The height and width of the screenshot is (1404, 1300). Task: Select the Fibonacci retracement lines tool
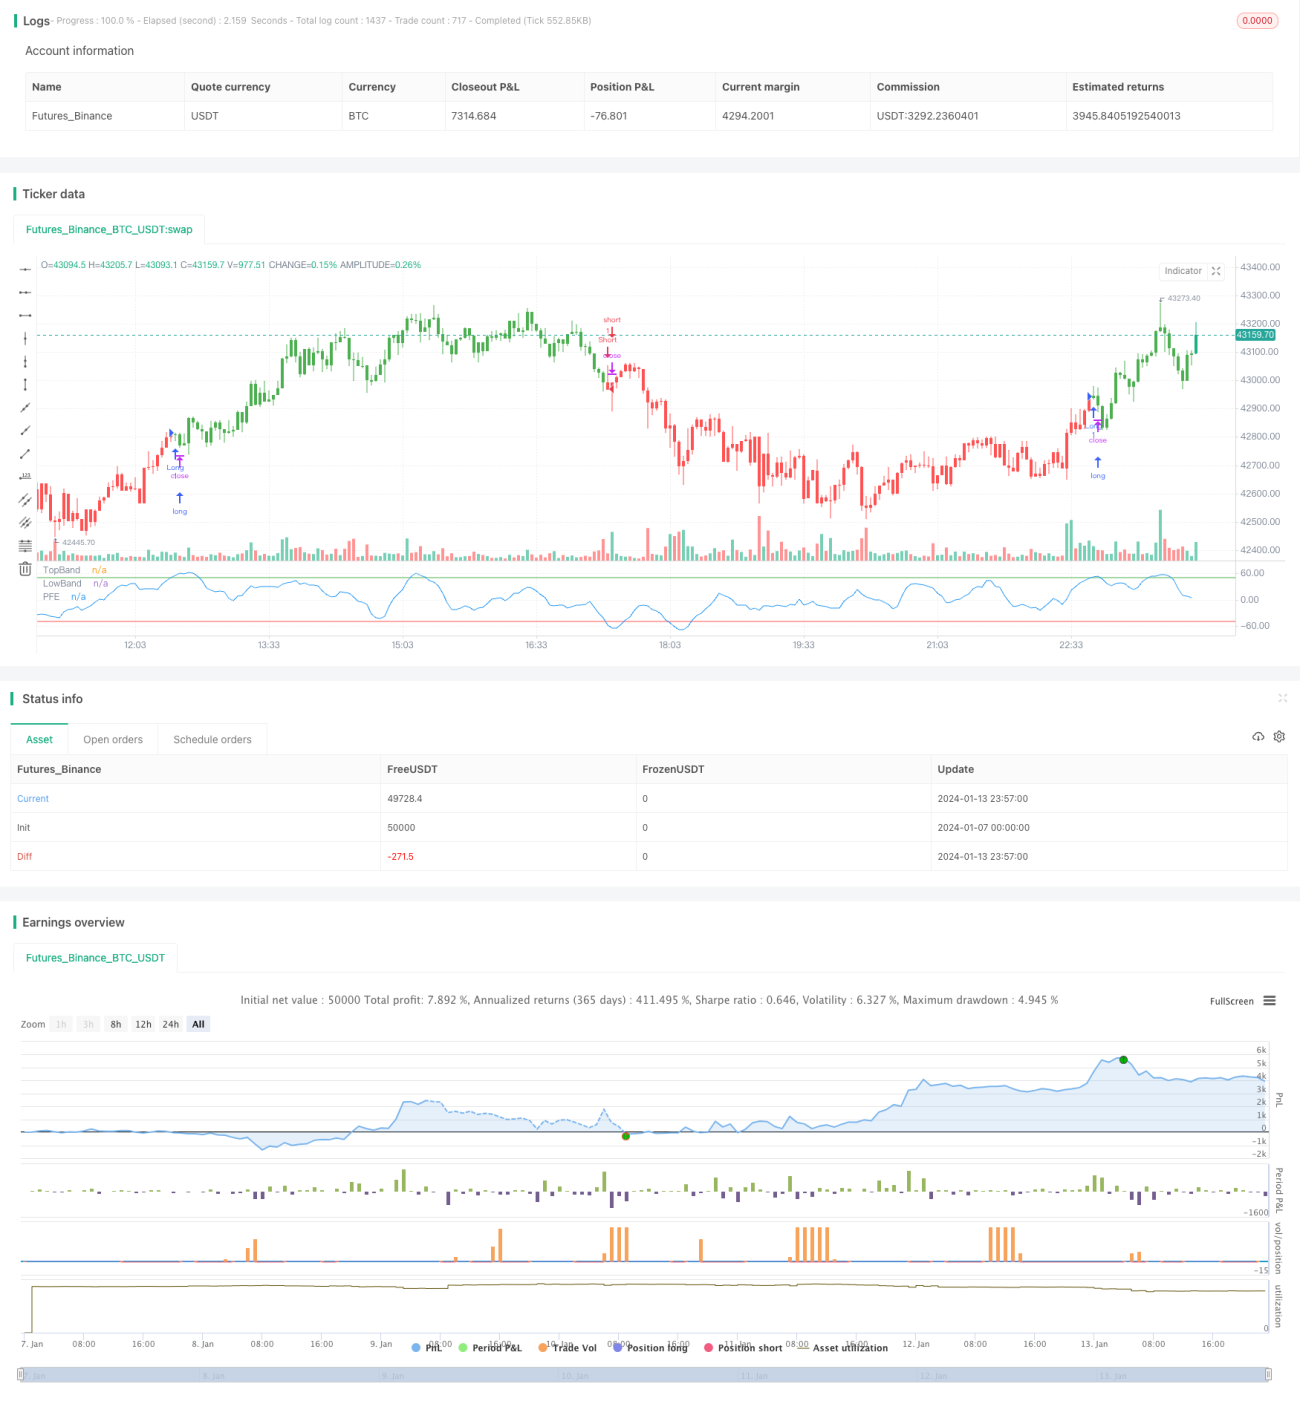click(x=25, y=545)
